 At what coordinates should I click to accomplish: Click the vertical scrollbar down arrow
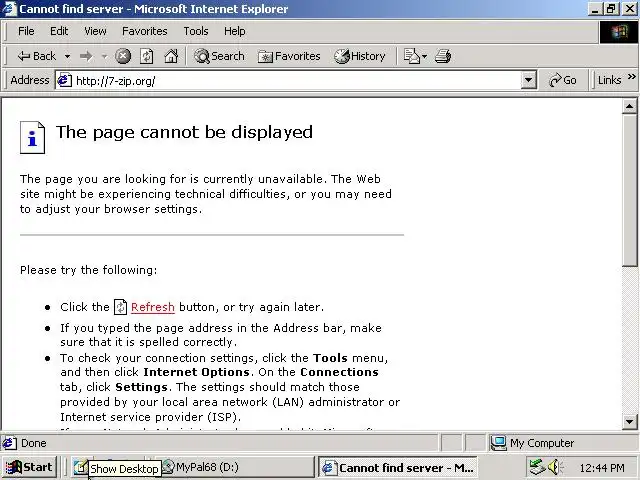click(x=629, y=422)
